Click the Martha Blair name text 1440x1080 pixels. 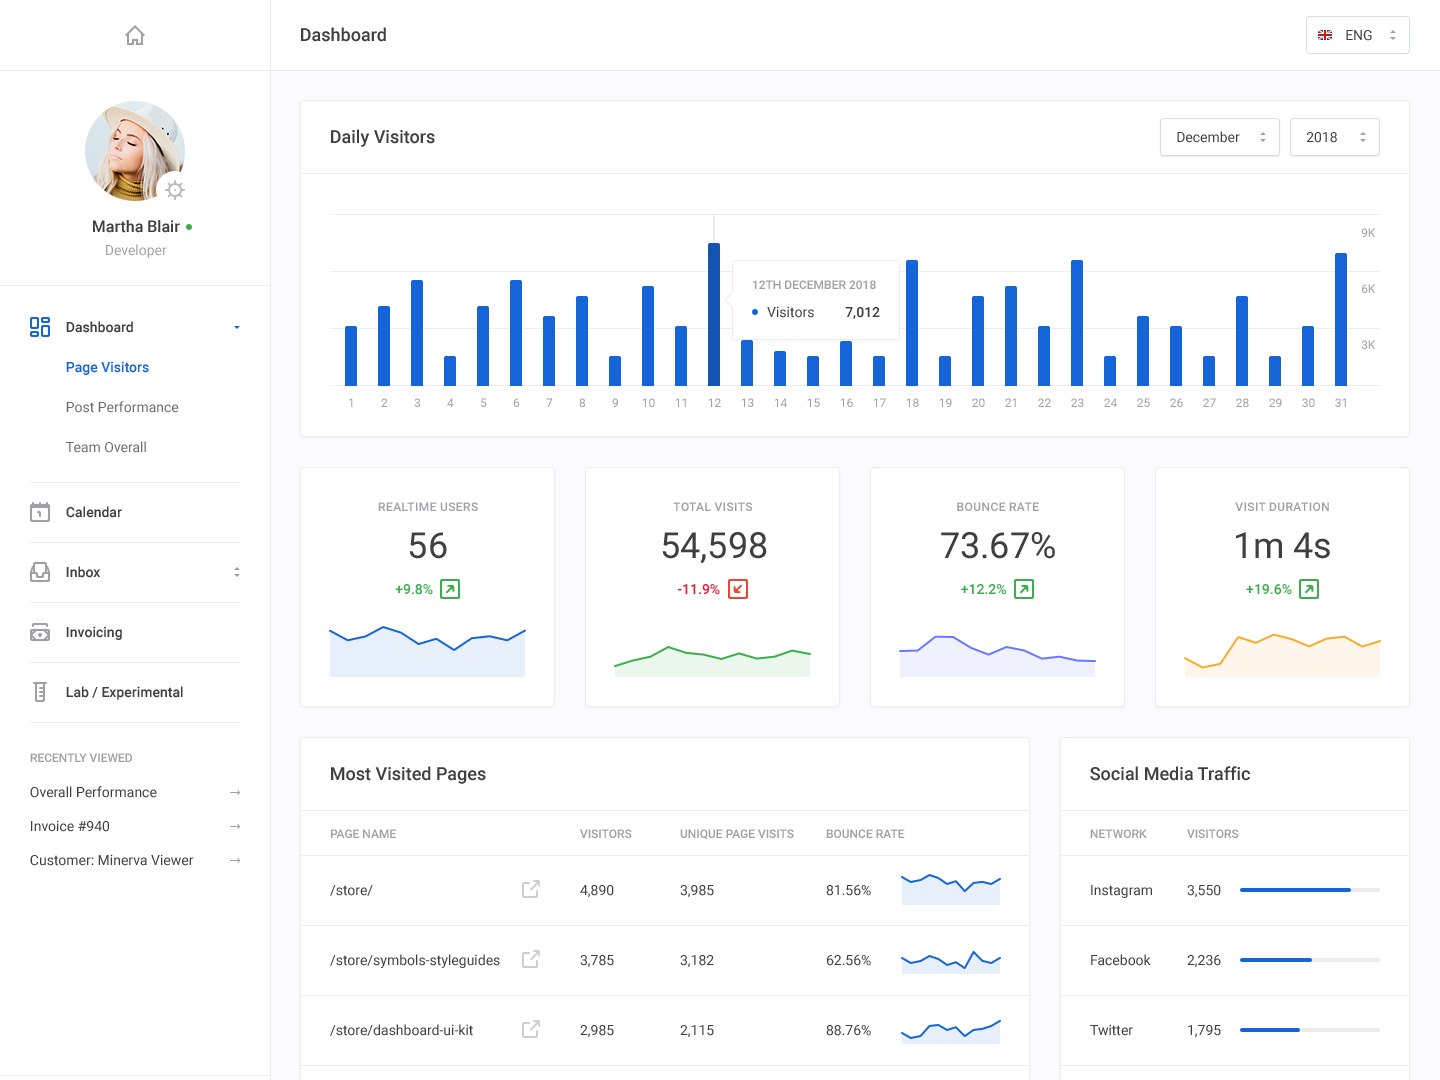(x=136, y=227)
